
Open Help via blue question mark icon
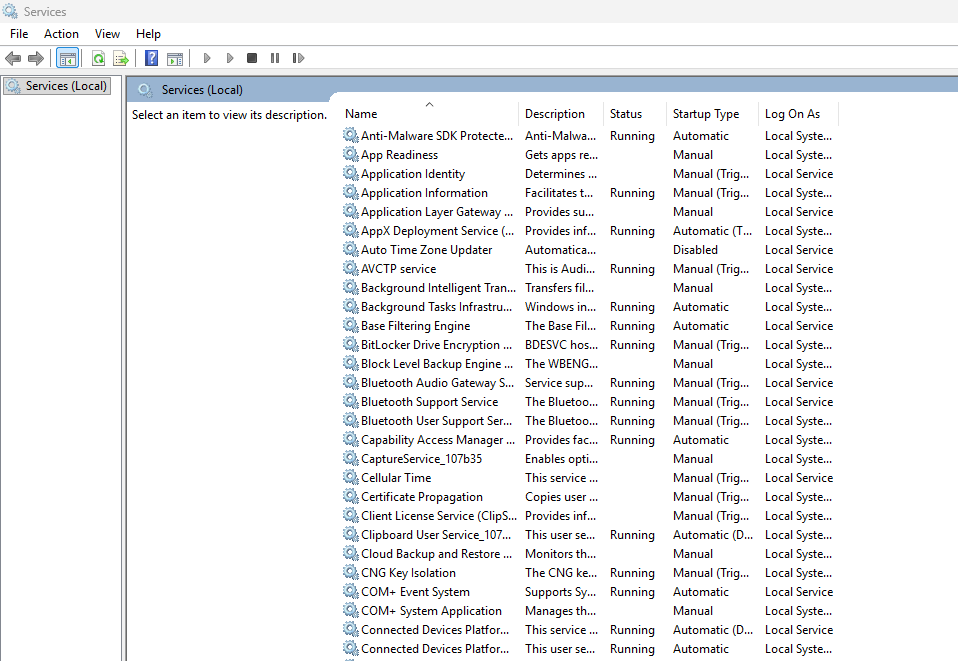coord(151,59)
